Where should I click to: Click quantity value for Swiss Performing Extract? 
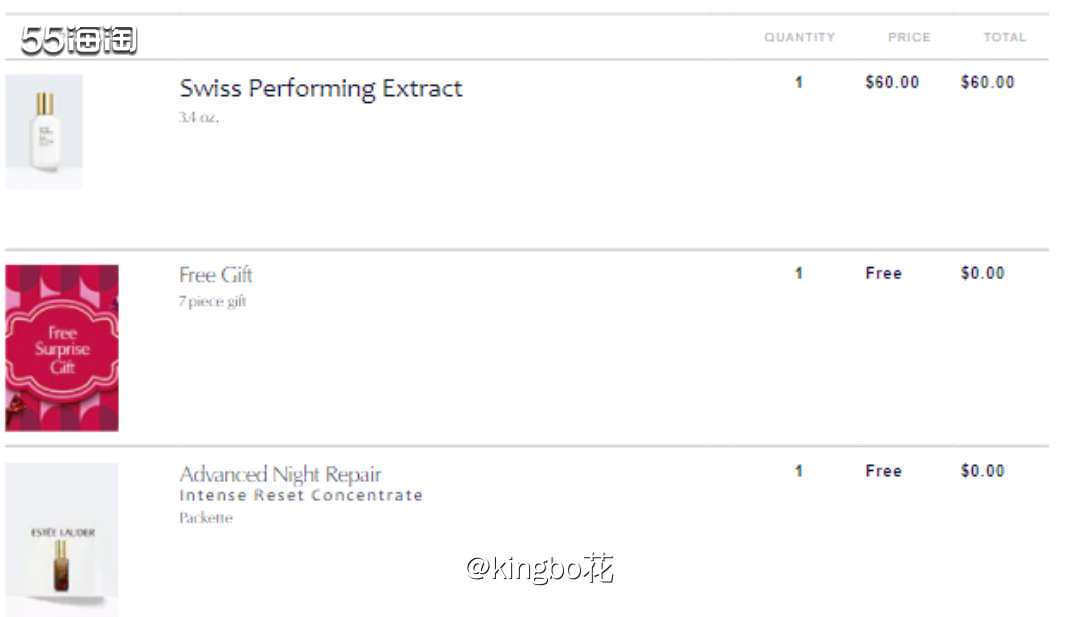(798, 83)
